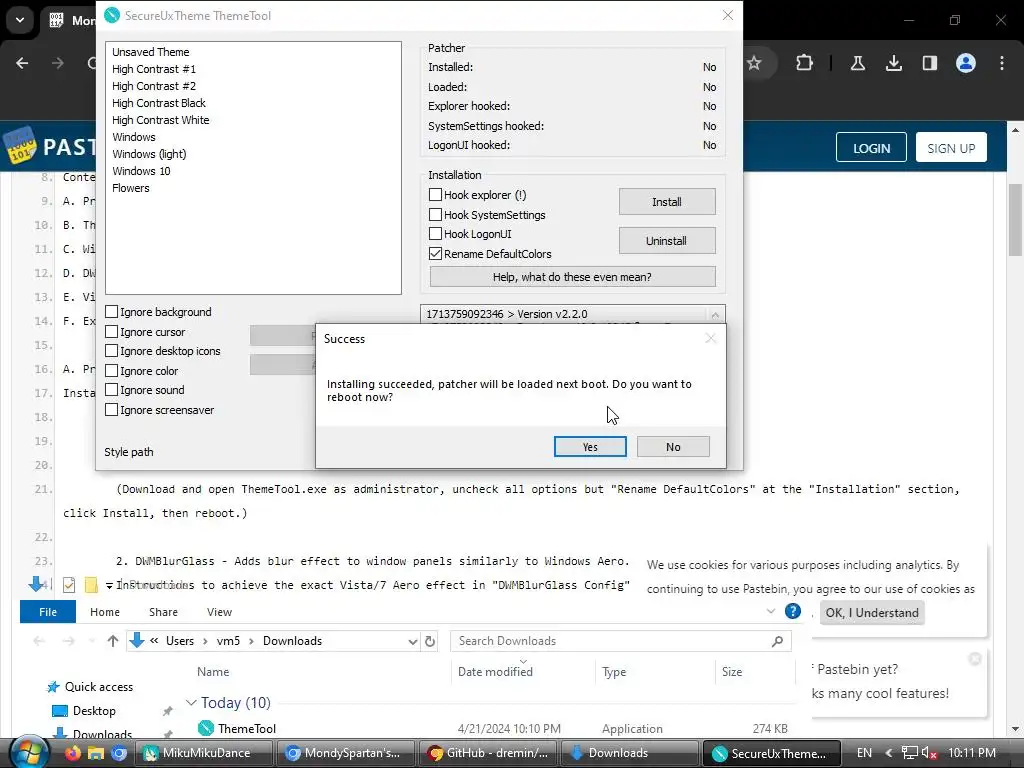This screenshot has width=1024, height=768.
Task: Close the Pastebin promo popup
Action: click(975, 659)
